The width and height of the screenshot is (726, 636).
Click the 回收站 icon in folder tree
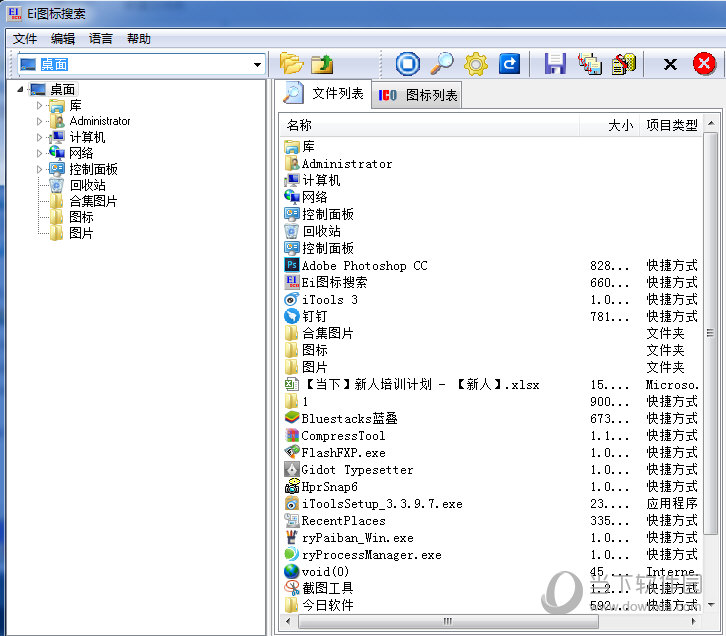click(x=56, y=185)
